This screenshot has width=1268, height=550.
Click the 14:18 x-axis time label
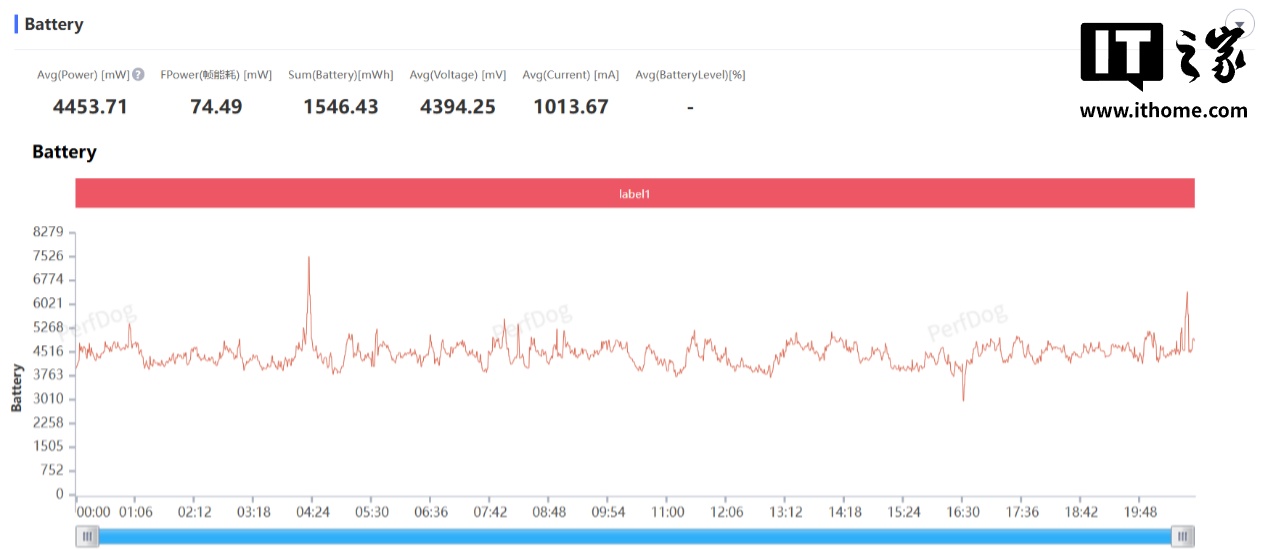(844, 512)
